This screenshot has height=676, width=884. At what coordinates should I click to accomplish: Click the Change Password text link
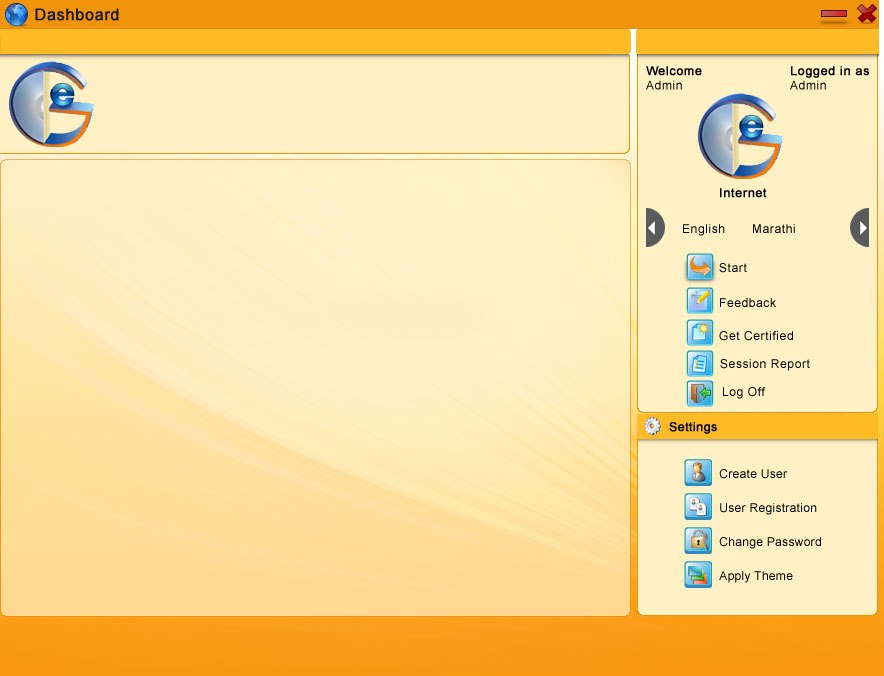click(769, 542)
